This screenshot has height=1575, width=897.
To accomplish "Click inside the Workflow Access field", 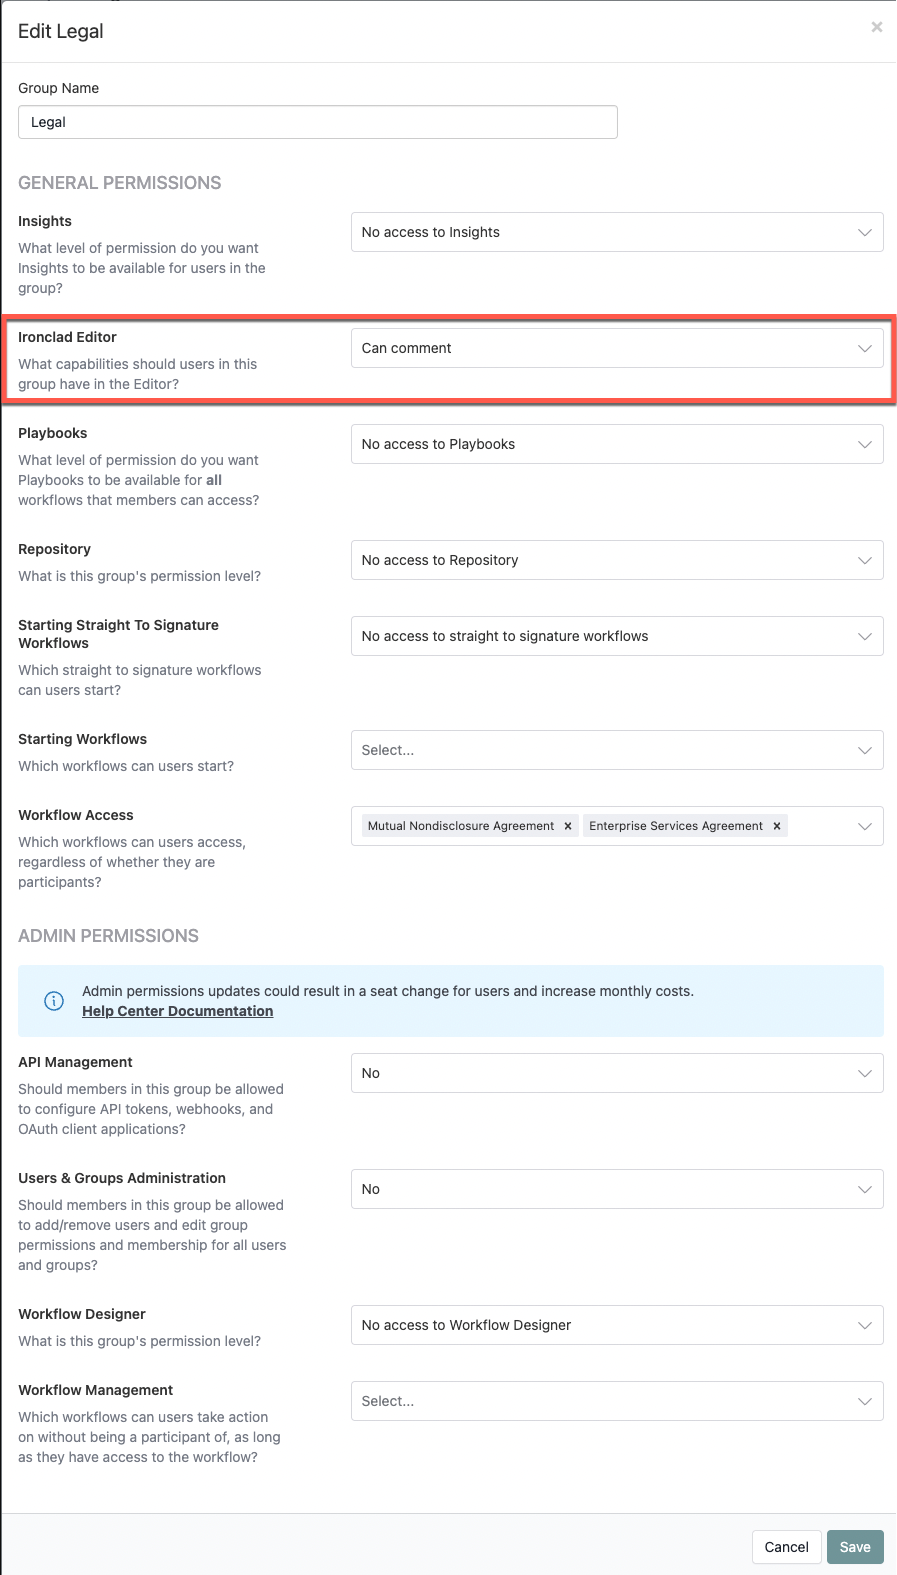I will tap(820, 825).
